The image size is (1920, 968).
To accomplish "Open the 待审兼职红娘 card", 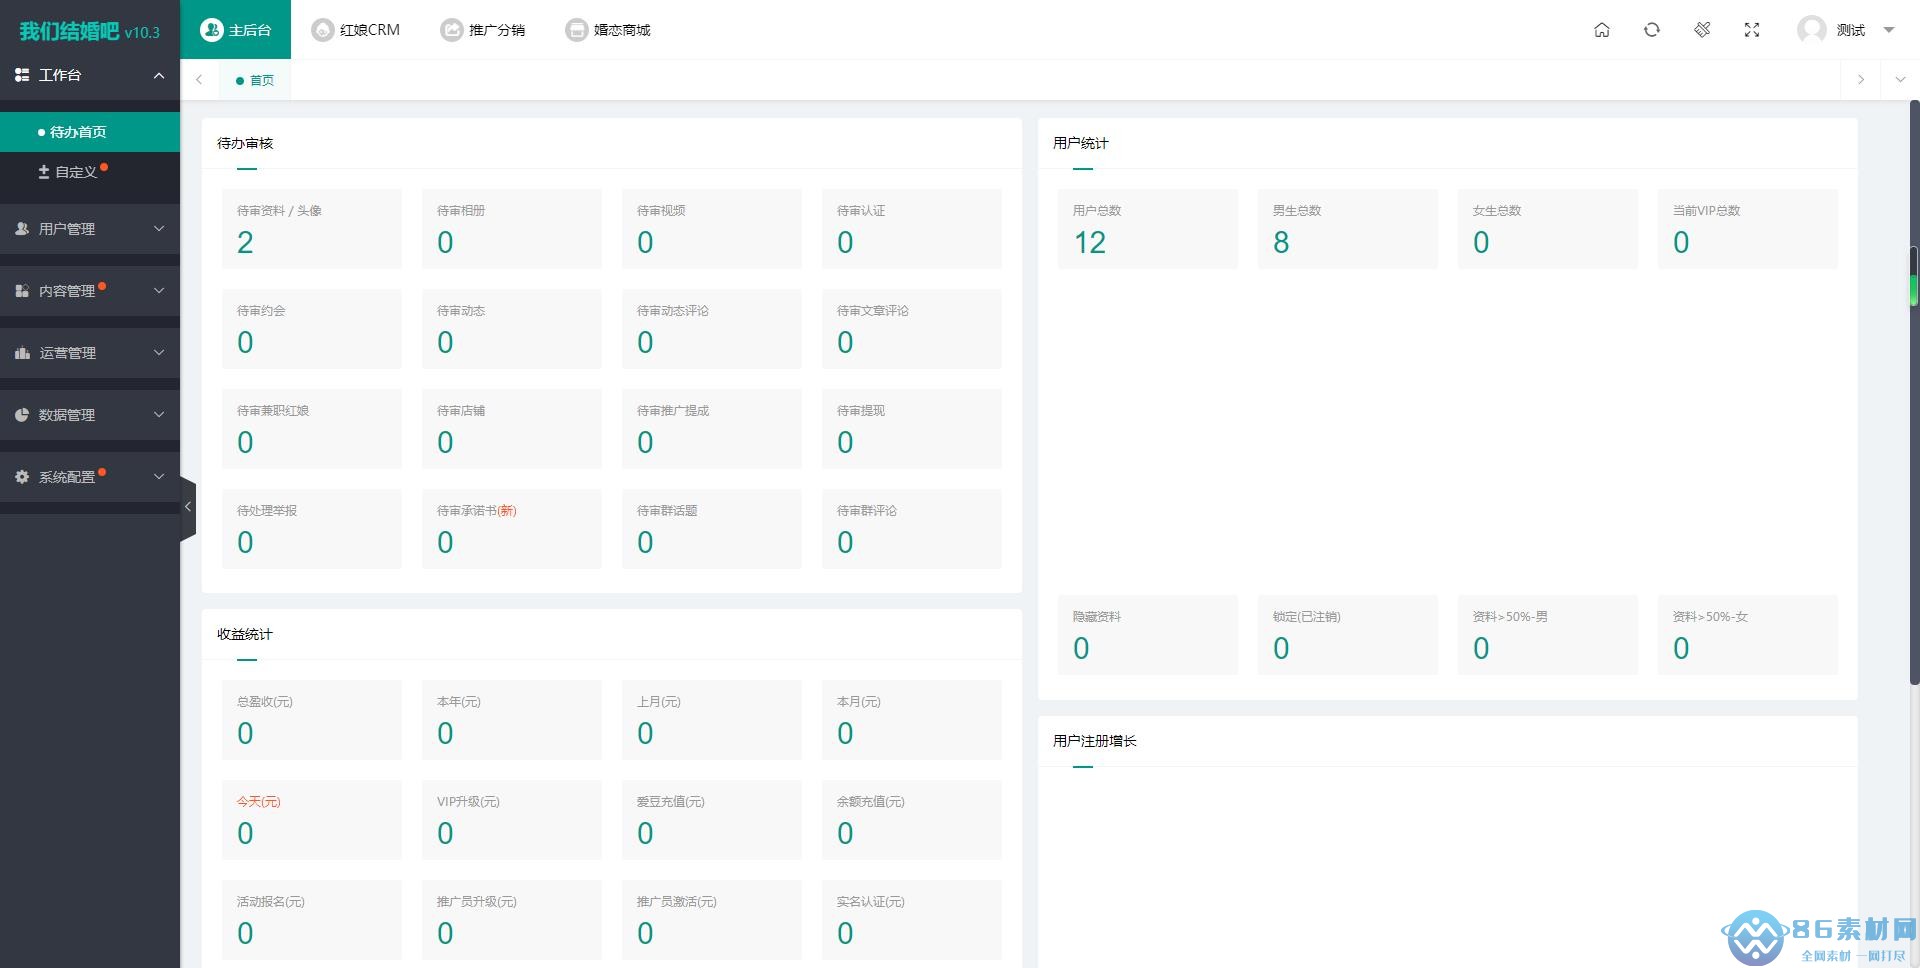I will point(312,429).
